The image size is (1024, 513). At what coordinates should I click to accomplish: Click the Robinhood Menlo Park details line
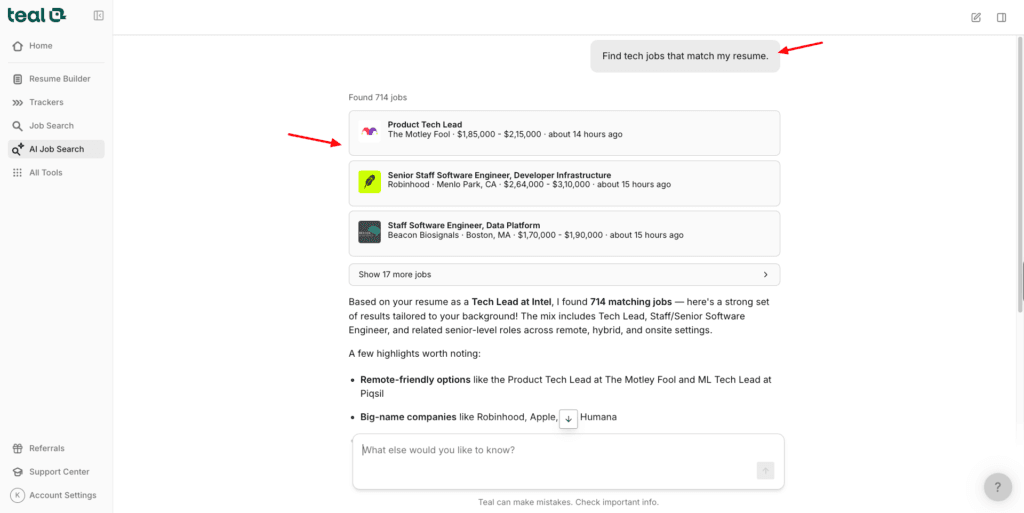click(x=529, y=185)
